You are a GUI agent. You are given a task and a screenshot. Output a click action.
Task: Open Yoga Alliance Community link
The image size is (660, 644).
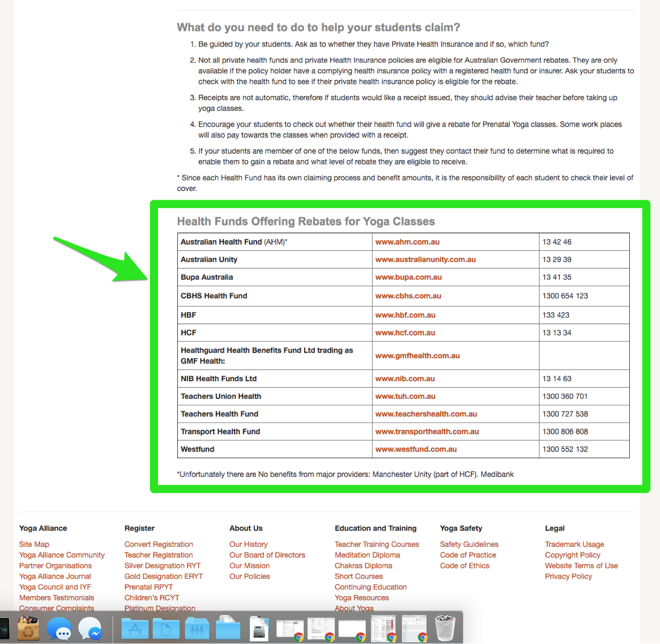pos(62,555)
